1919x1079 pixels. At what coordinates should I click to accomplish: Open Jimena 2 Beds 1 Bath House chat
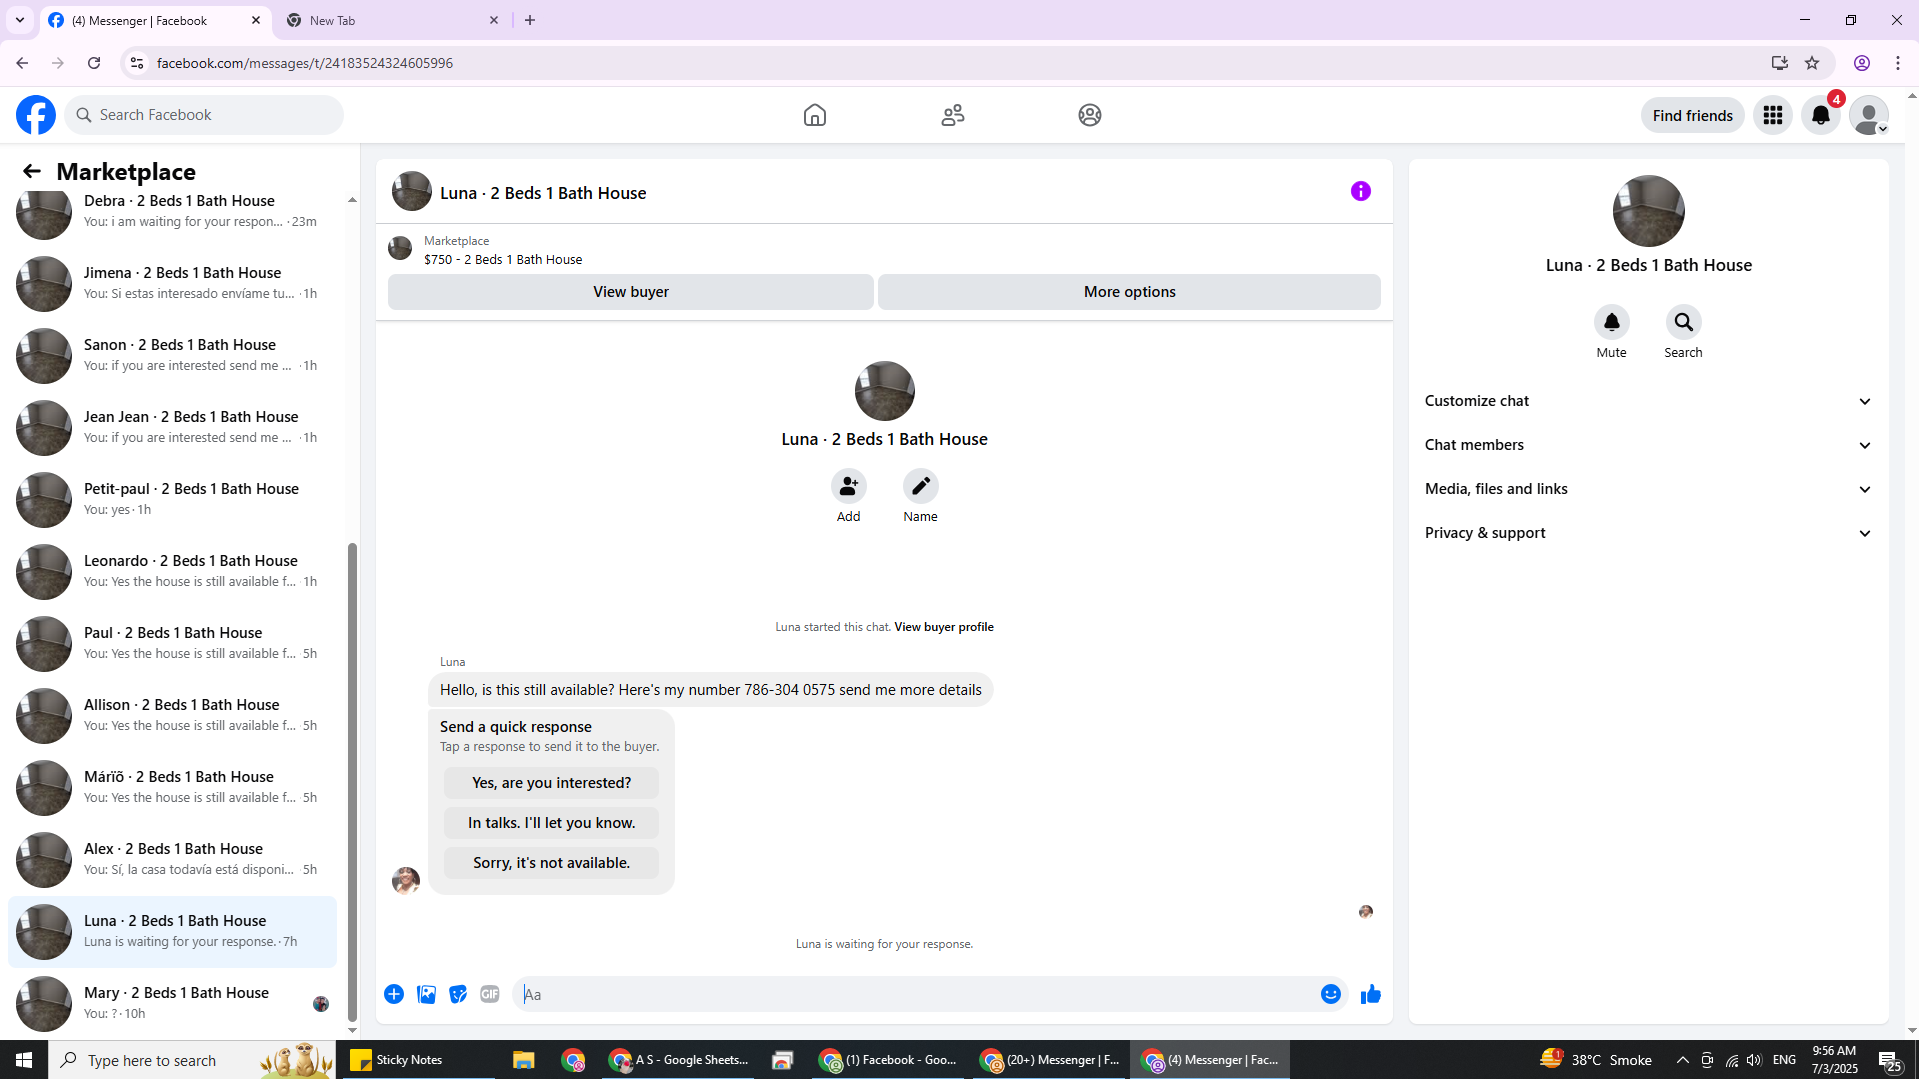[172, 283]
